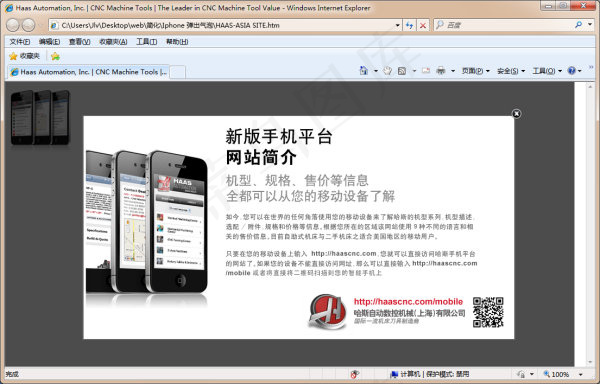The image size is (600, 384).
Task: Click the search magnifier button
Action: pos(578,25)
